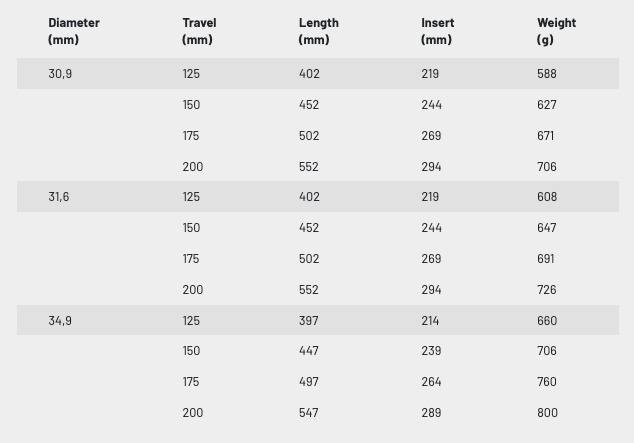The width and height of the screenshot is (634, 443).
Task: Click the 588 weight value
Action: [547, 74]
